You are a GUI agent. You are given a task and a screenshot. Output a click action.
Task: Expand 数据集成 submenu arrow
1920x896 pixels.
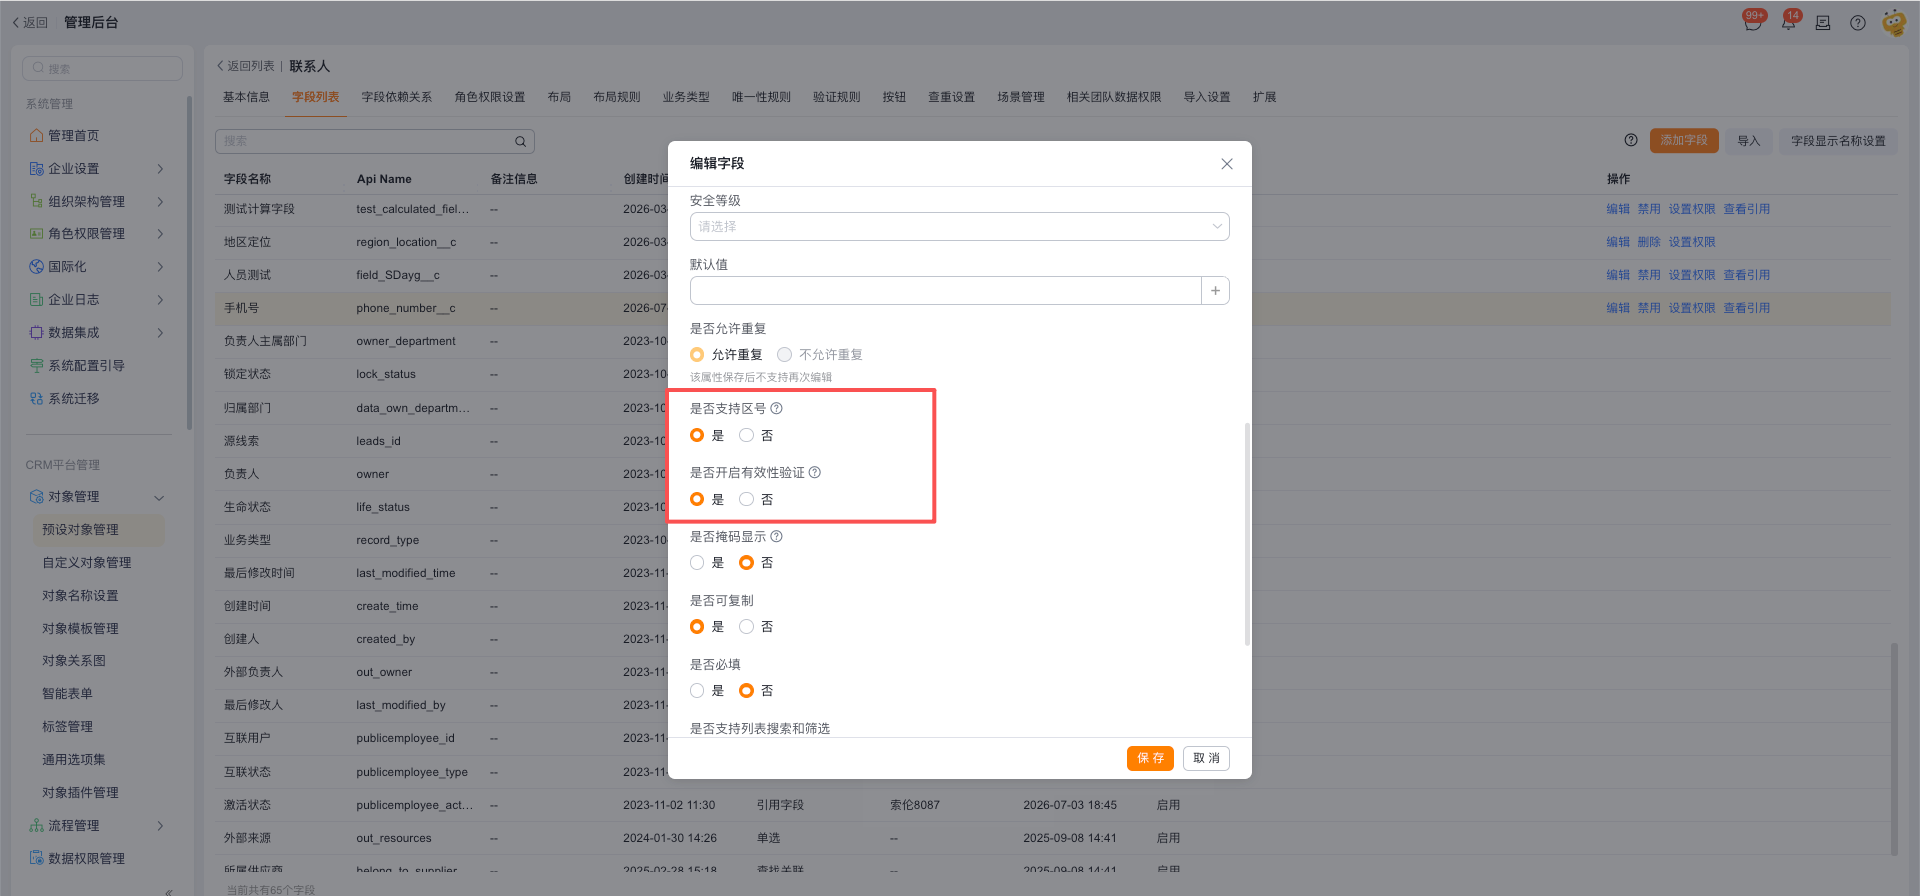[160, 333]
